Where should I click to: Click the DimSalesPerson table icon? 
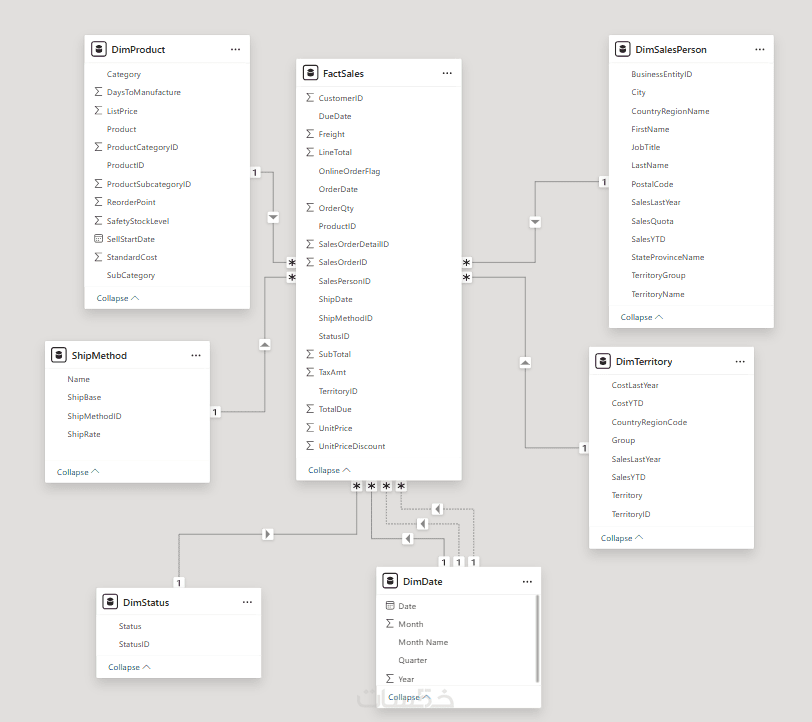coord(622,49)
